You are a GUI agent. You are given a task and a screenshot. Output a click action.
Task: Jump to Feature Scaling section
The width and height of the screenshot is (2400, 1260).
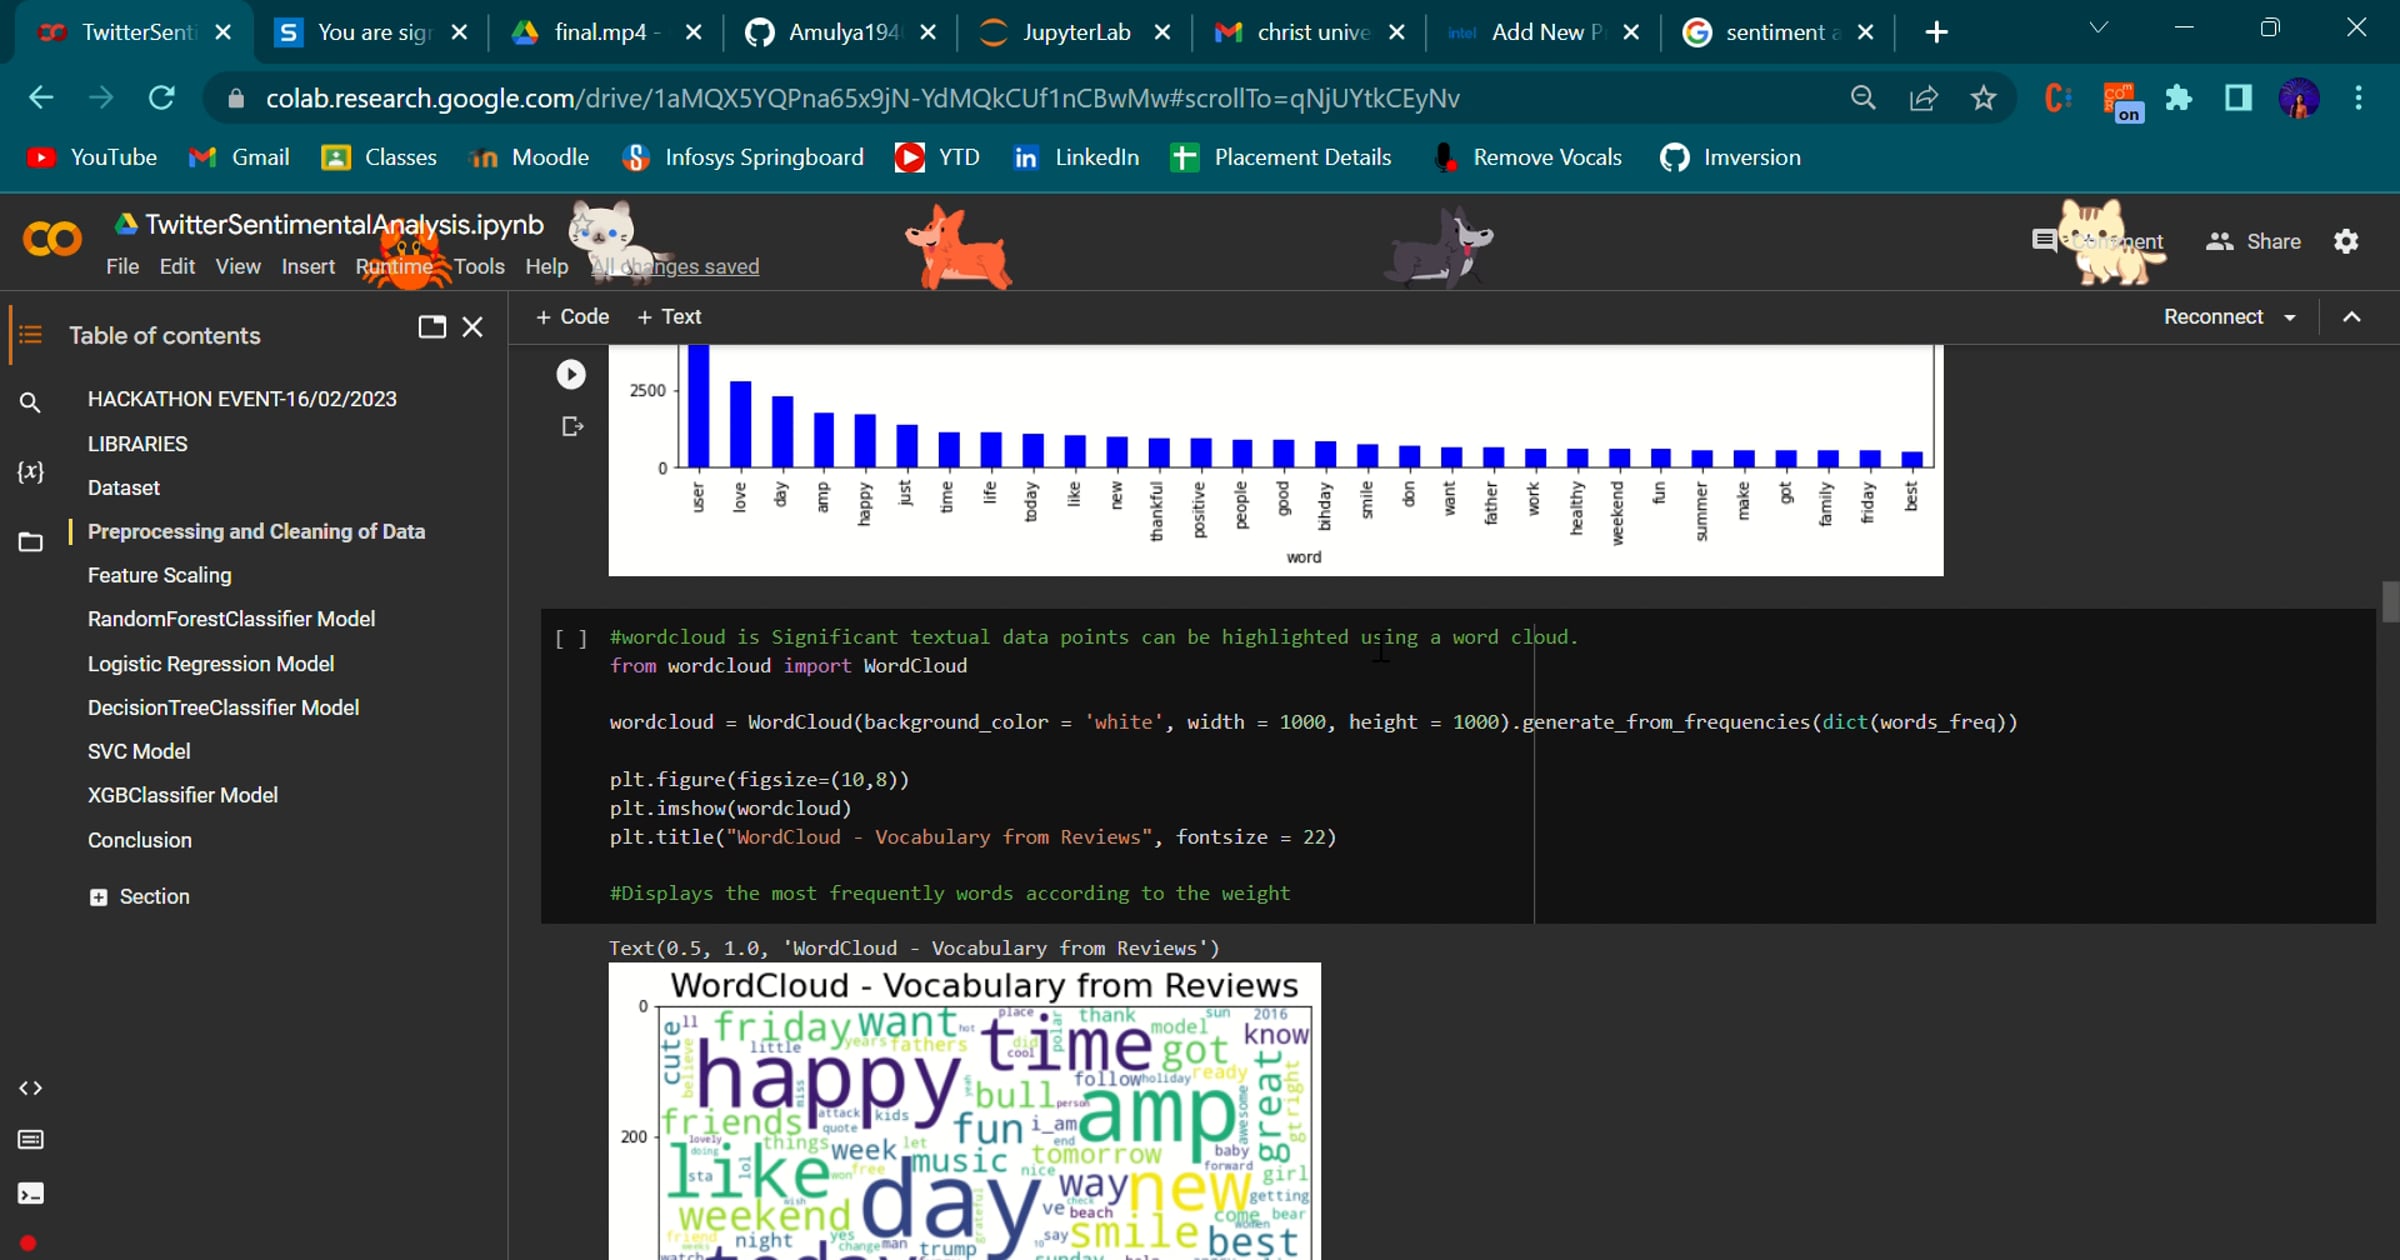pyautogui.click(x=159, y=575)
